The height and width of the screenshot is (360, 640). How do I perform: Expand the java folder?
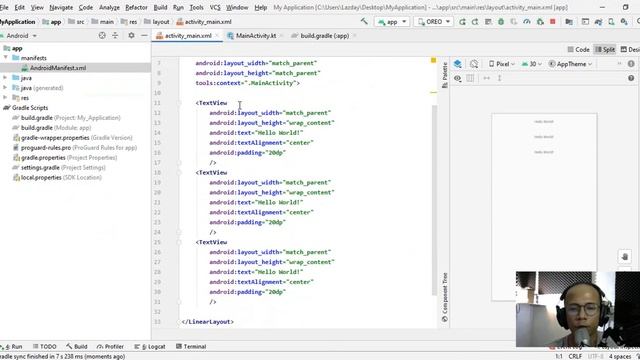(x=5, y=78)
